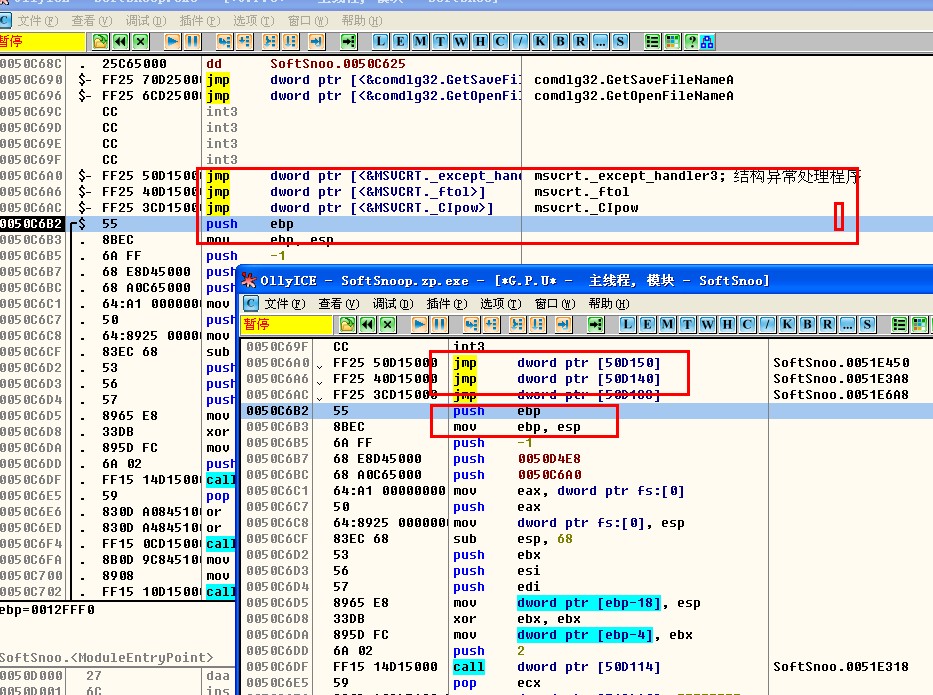This screenshot has height=695, width=933.
Task: Open Run trace ellipsis button, SoftSnoop.zp.exe window
Action: tap(848, 324)
